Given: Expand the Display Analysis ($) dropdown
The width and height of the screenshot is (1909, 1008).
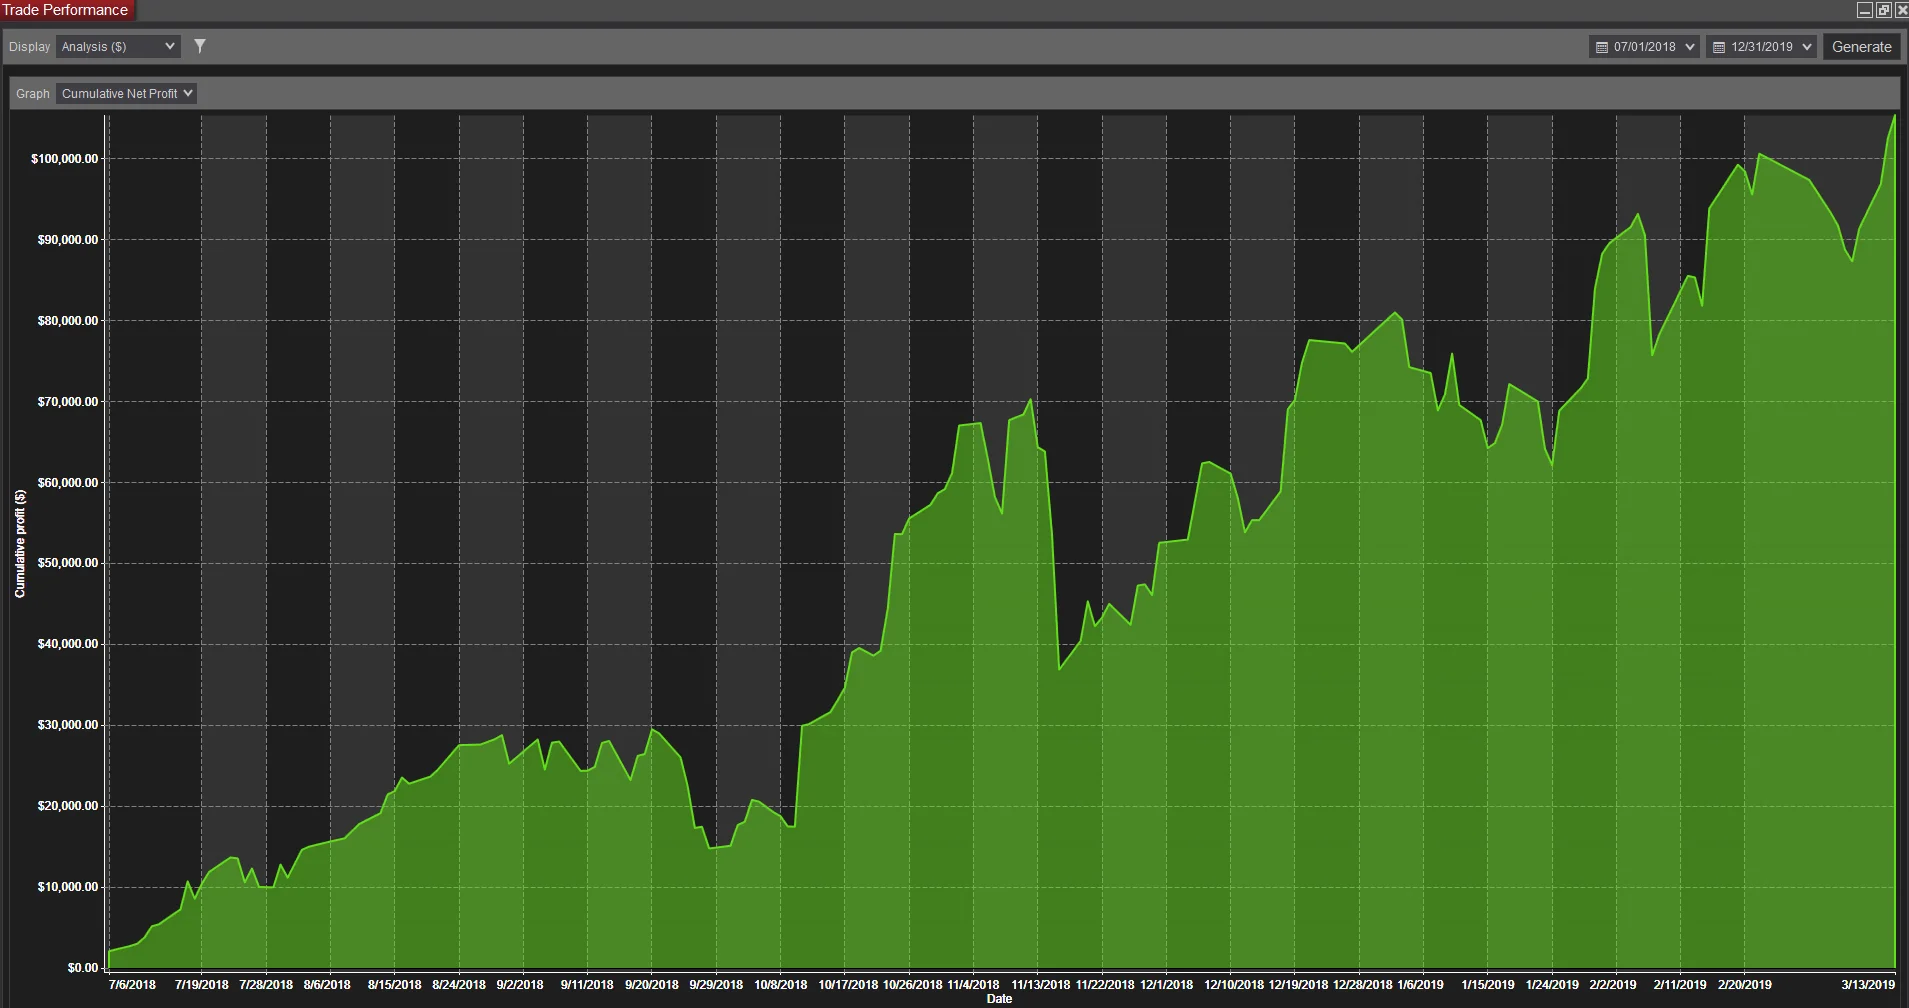Looking at the screenshot, I should (x=118, y=46).
